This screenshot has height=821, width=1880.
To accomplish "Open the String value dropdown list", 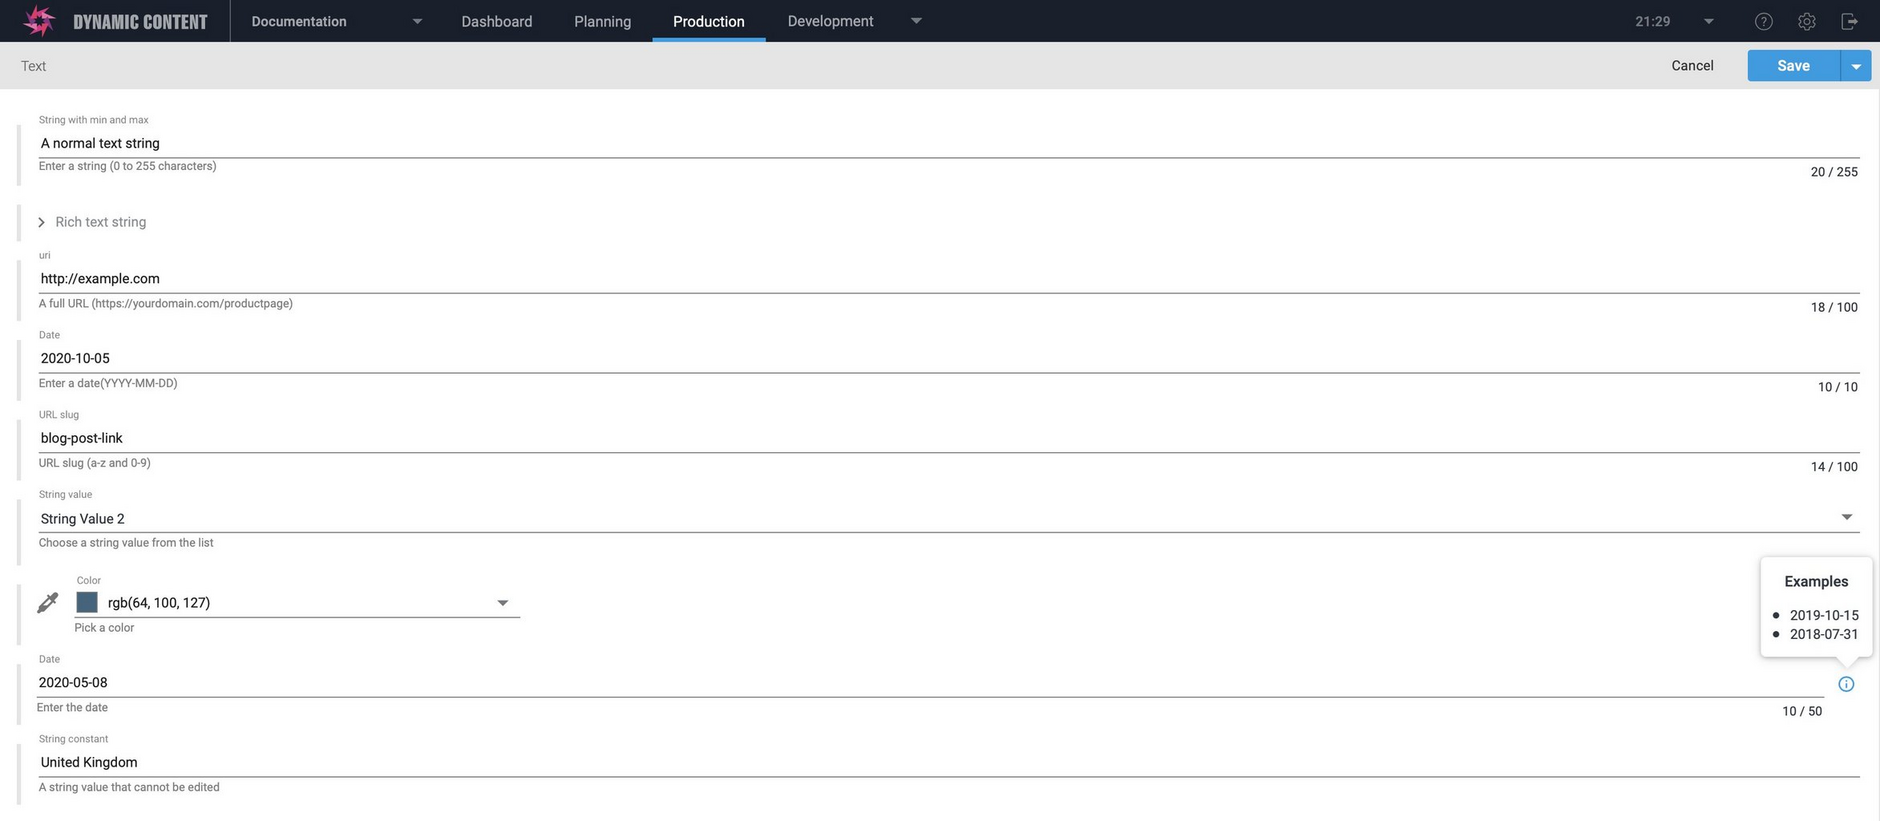I will point(1846,517).
